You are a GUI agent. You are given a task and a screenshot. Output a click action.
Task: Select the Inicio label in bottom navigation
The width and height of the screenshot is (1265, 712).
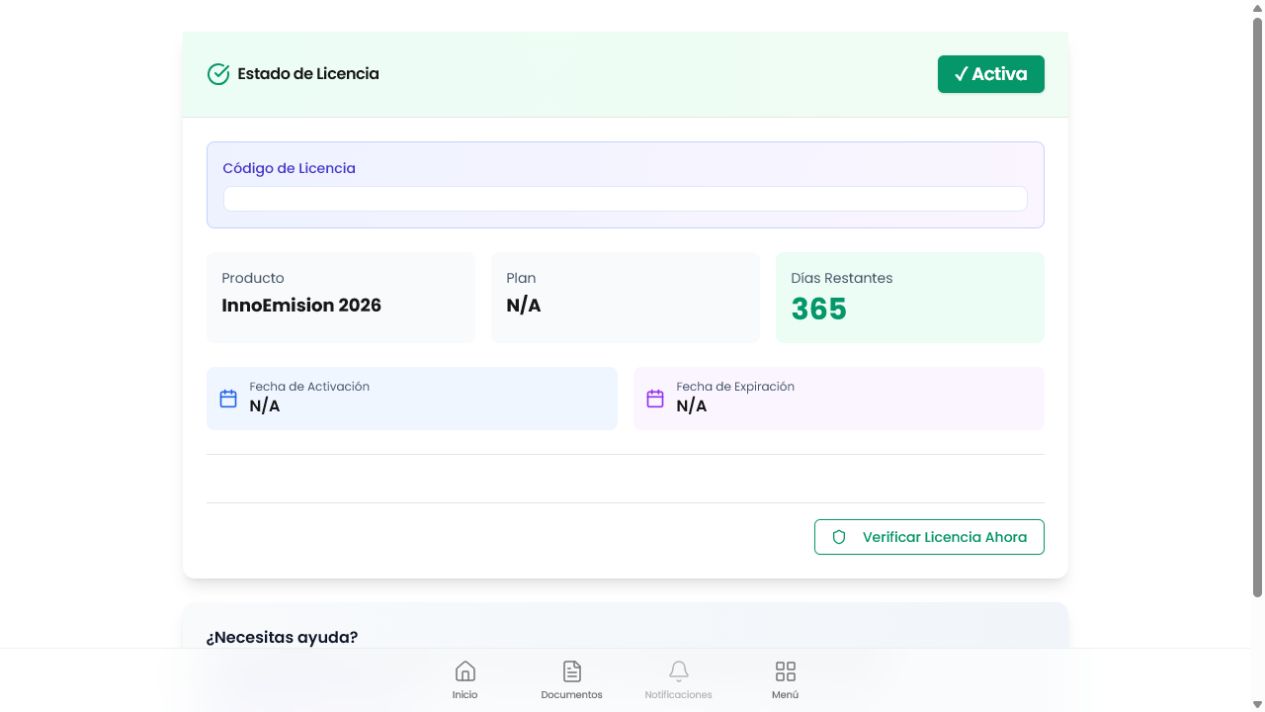pyautogui.click(x=465, y=695)
